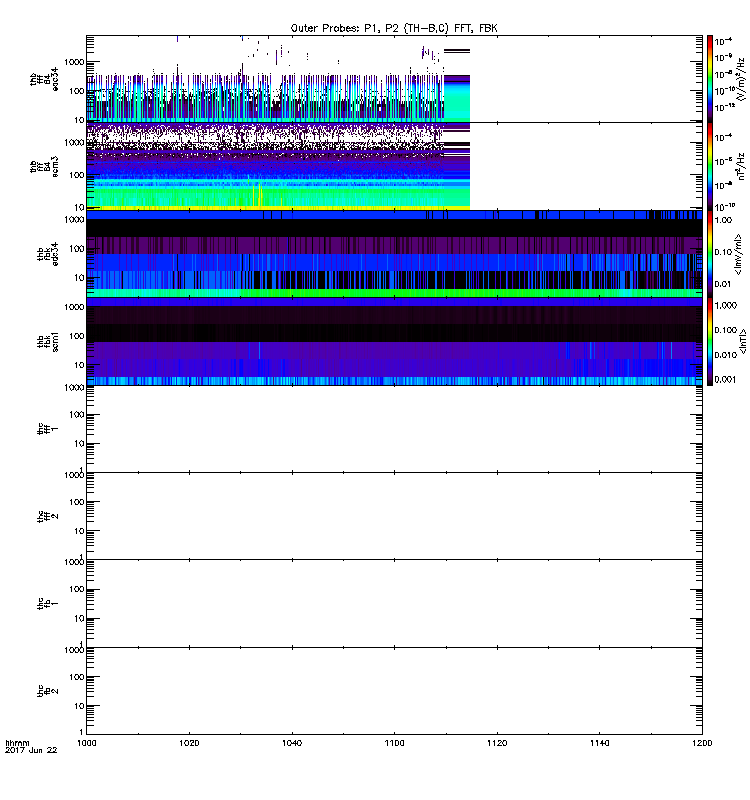Click the '0.01' color bar tick value

[x=723, y=284]
